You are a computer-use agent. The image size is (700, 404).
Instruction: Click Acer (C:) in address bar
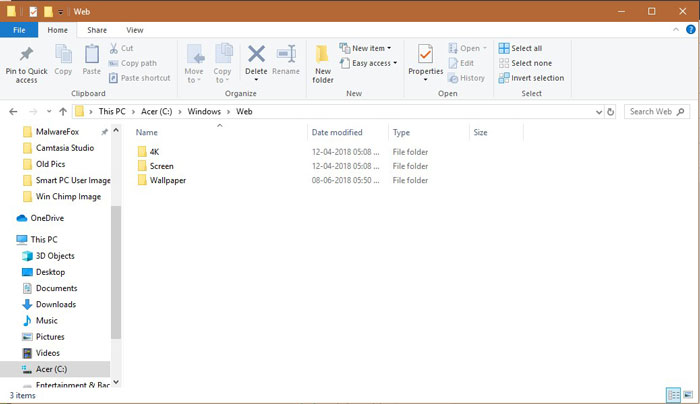[157, 112]
